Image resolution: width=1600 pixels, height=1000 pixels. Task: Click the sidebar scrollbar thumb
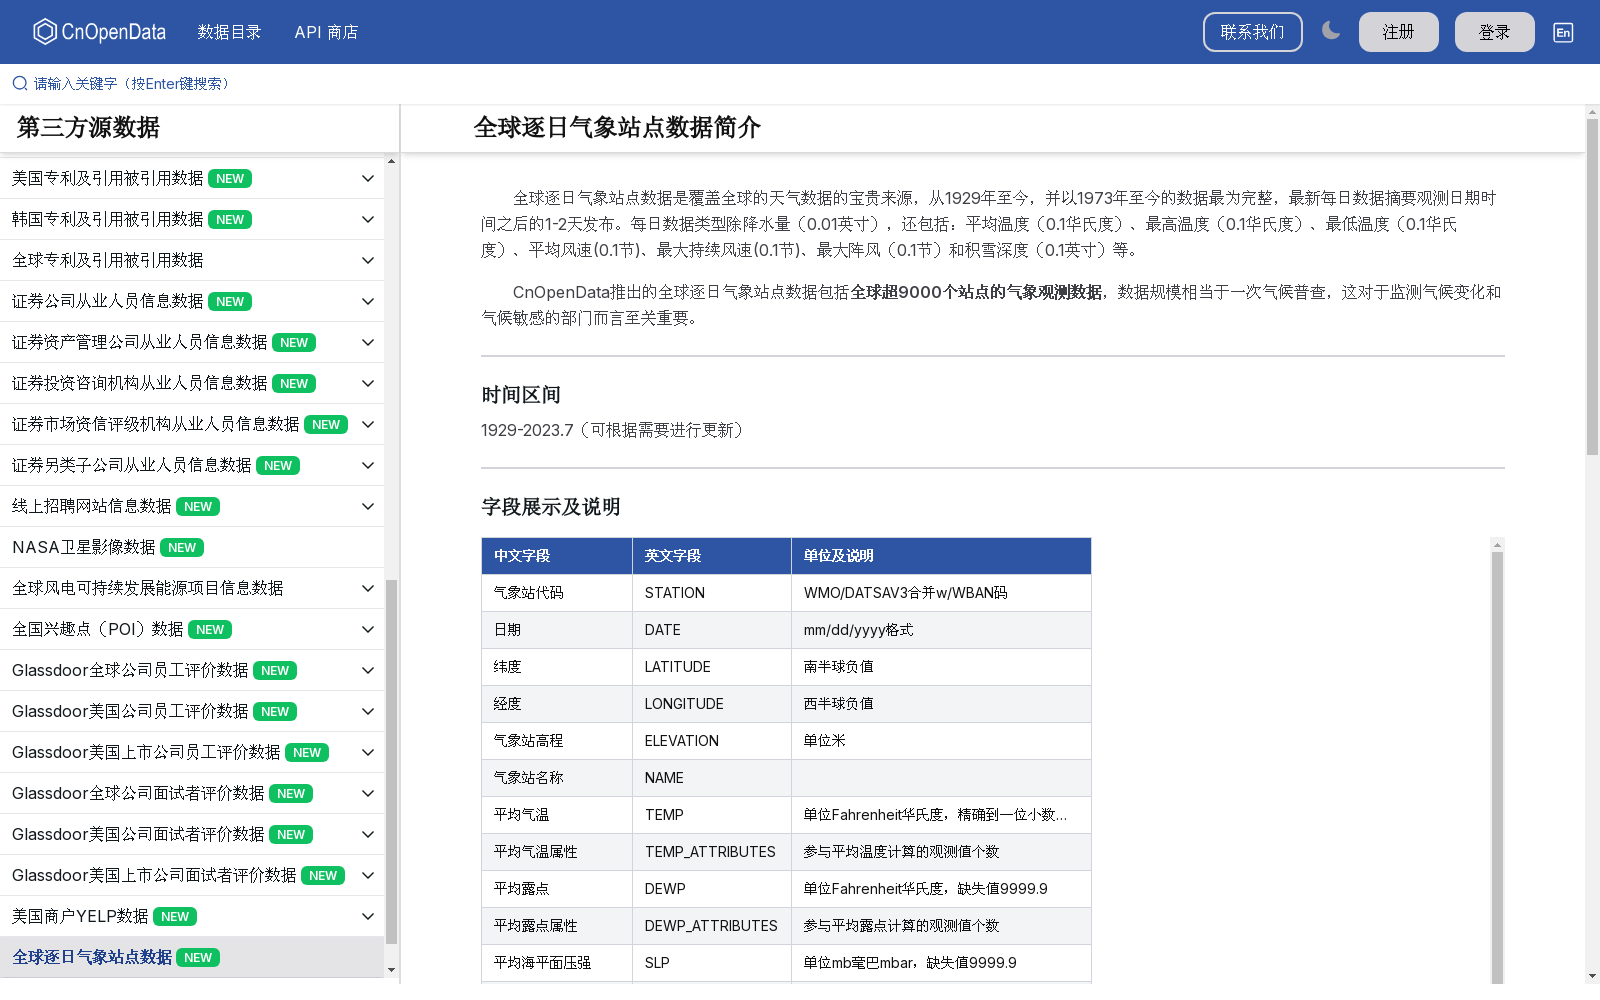click(391, 762)
